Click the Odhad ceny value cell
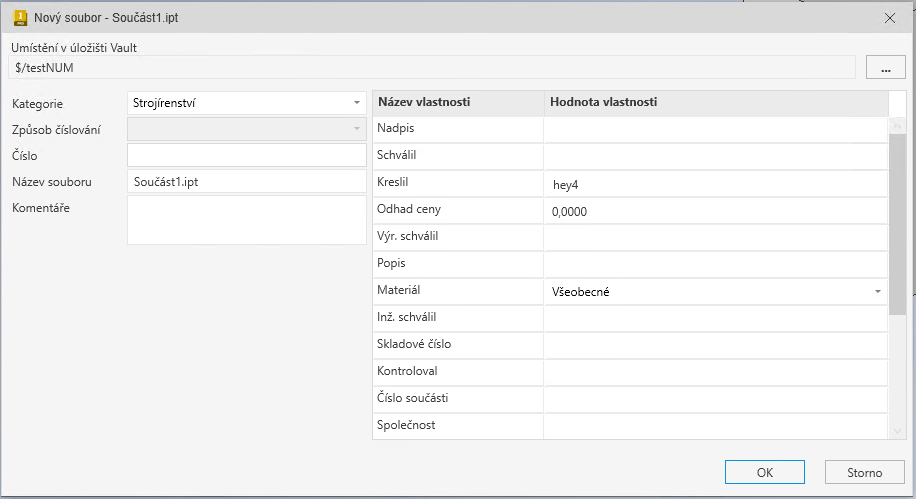 coord(715,211)
